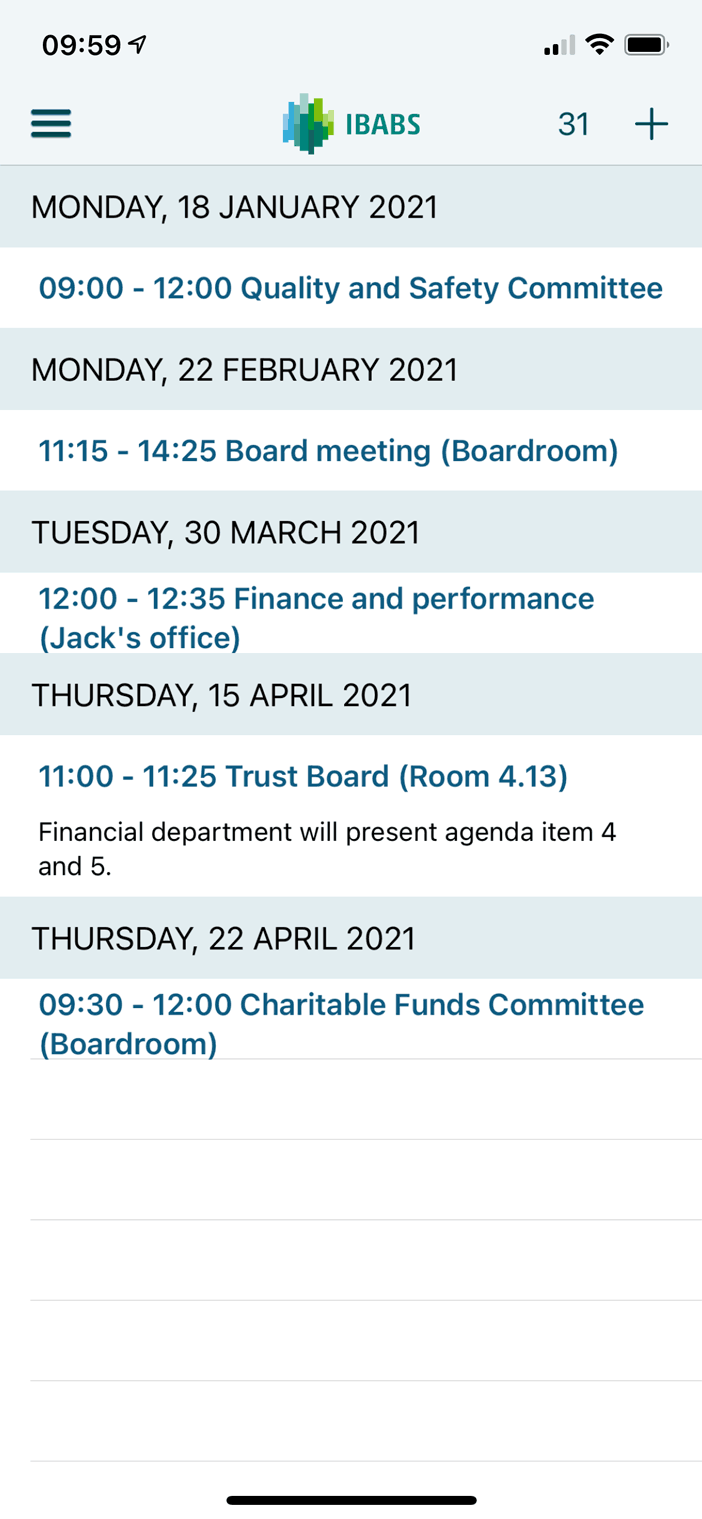Tap the Thursday, 15 April 2021 header
This screenshot has height=1519, width=702.
pyautogui.click(x=221, y=695)
